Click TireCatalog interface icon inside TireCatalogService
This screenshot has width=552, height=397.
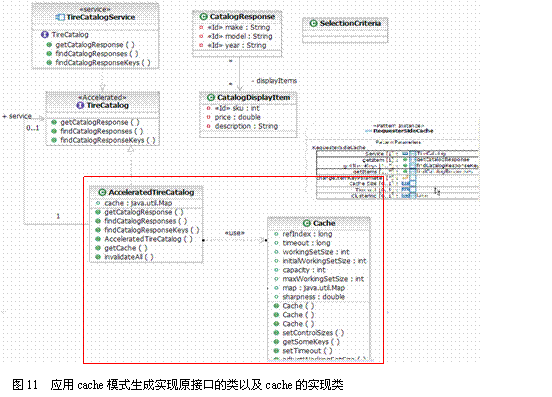(x=44, y=34)
